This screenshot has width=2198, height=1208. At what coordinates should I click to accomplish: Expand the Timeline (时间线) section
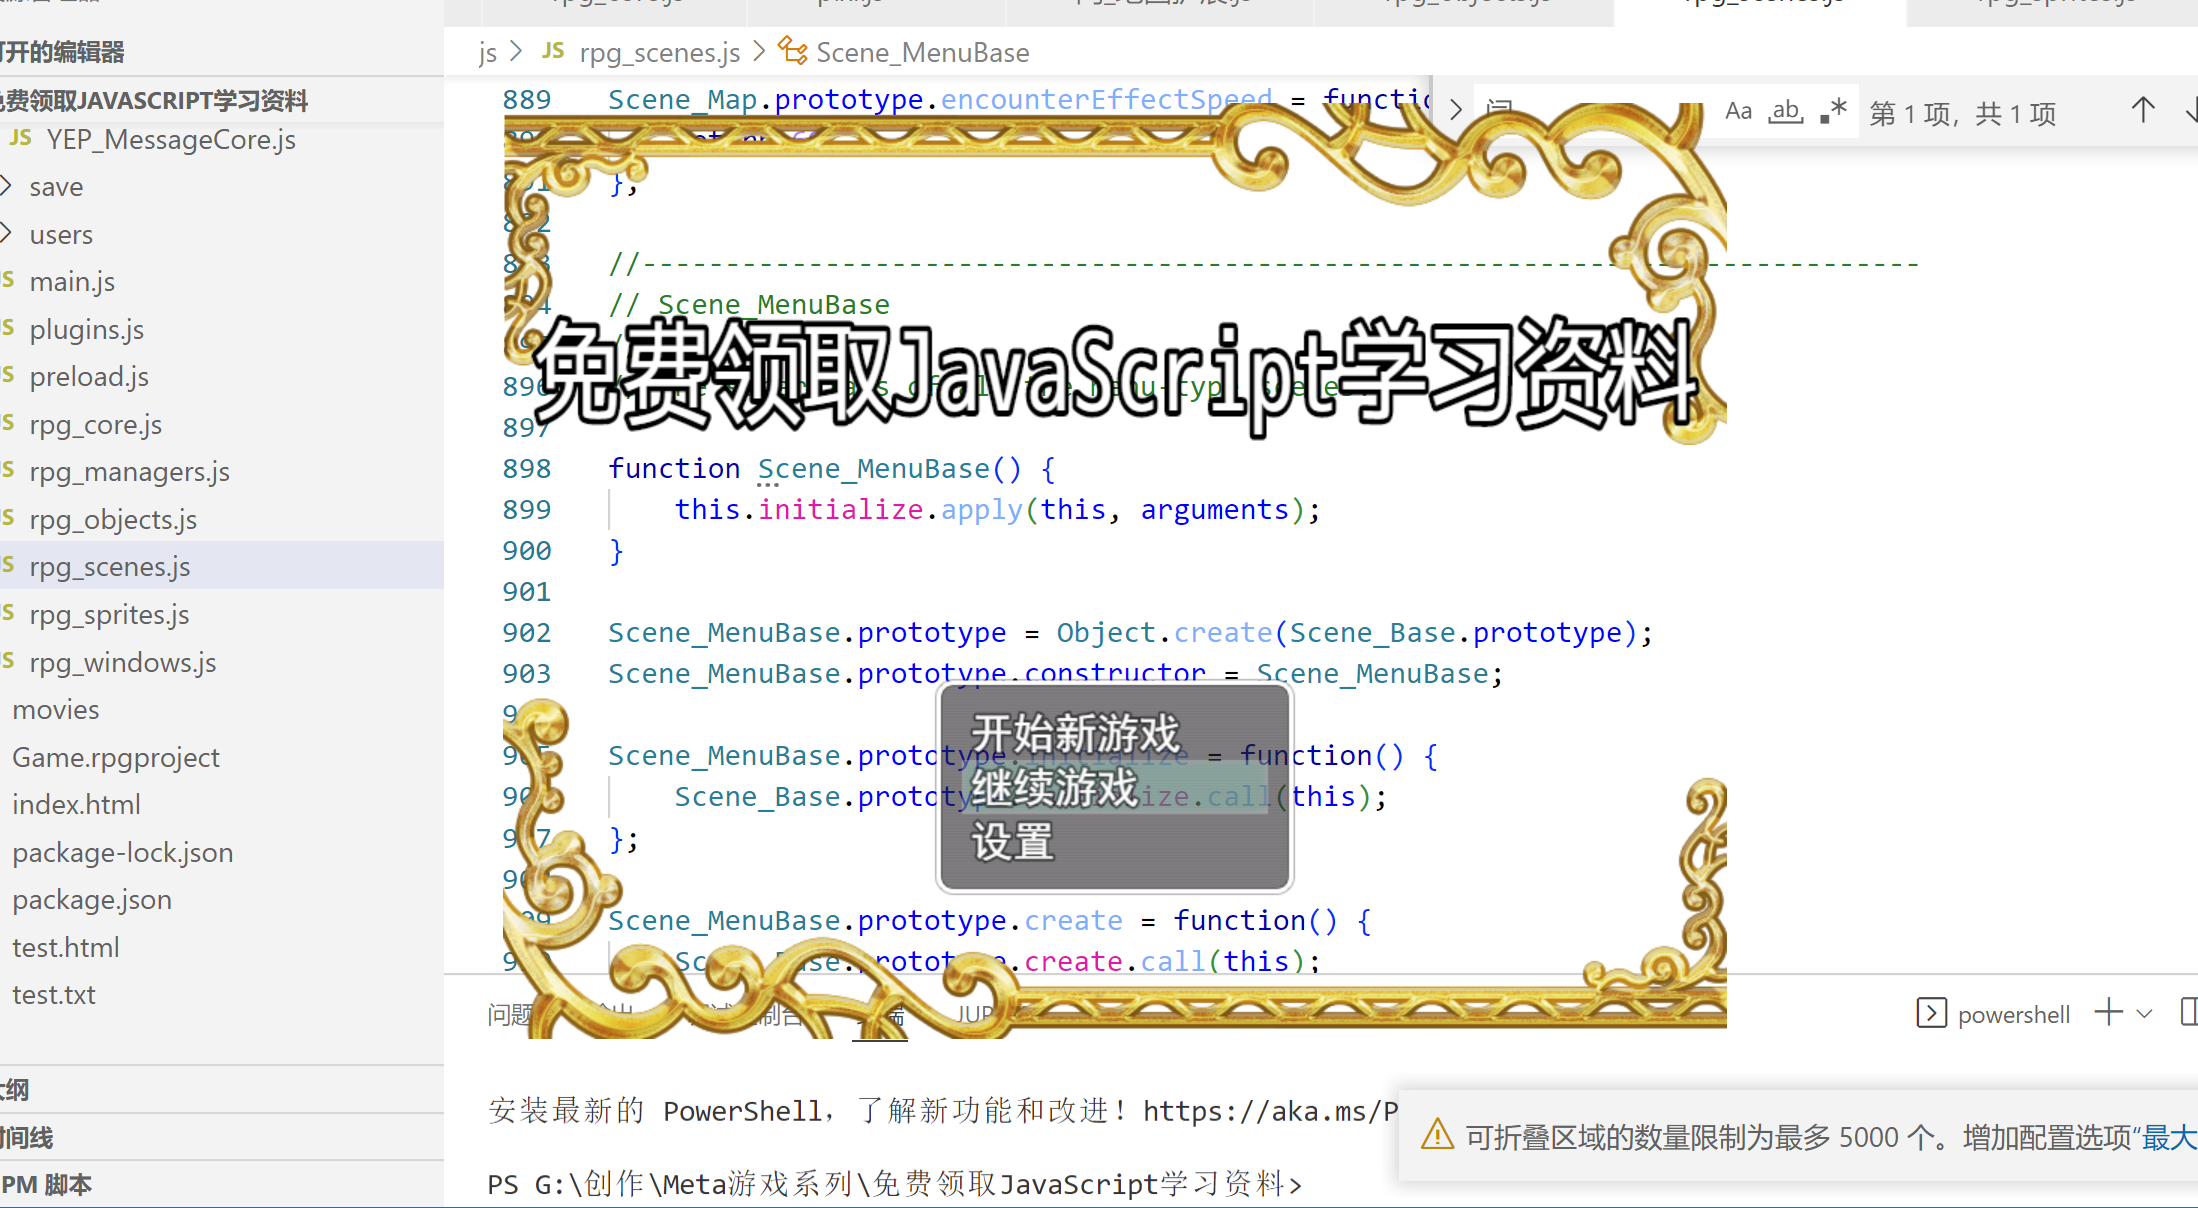222,1137
